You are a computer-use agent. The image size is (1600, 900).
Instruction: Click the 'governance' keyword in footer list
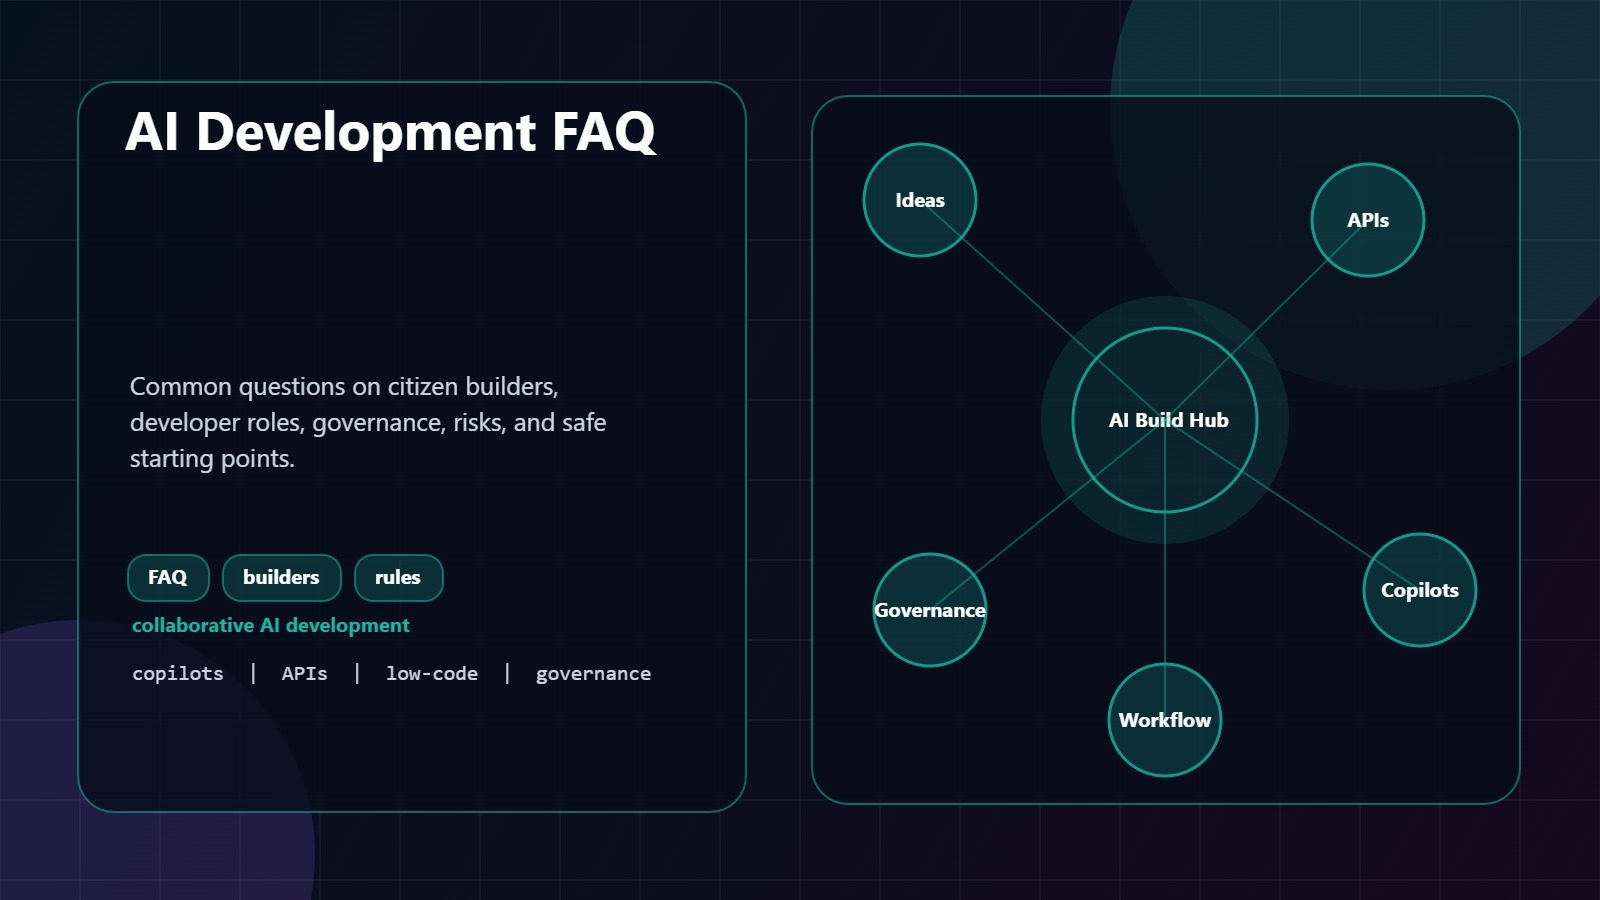click(x=593, y=674)
